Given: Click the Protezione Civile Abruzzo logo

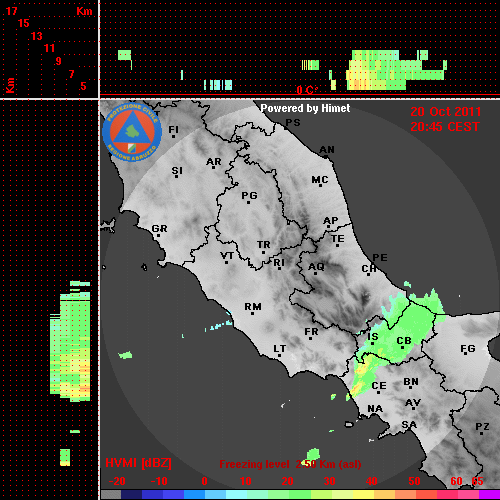Looking at the screenshot, I should pos(132,133).
